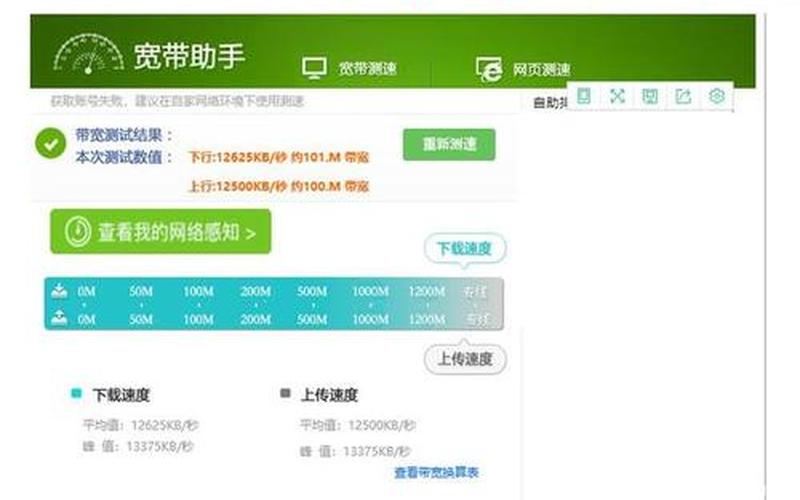Click the teal 下载速度 legend square
The image size is (800, 500).
[76, 393]
